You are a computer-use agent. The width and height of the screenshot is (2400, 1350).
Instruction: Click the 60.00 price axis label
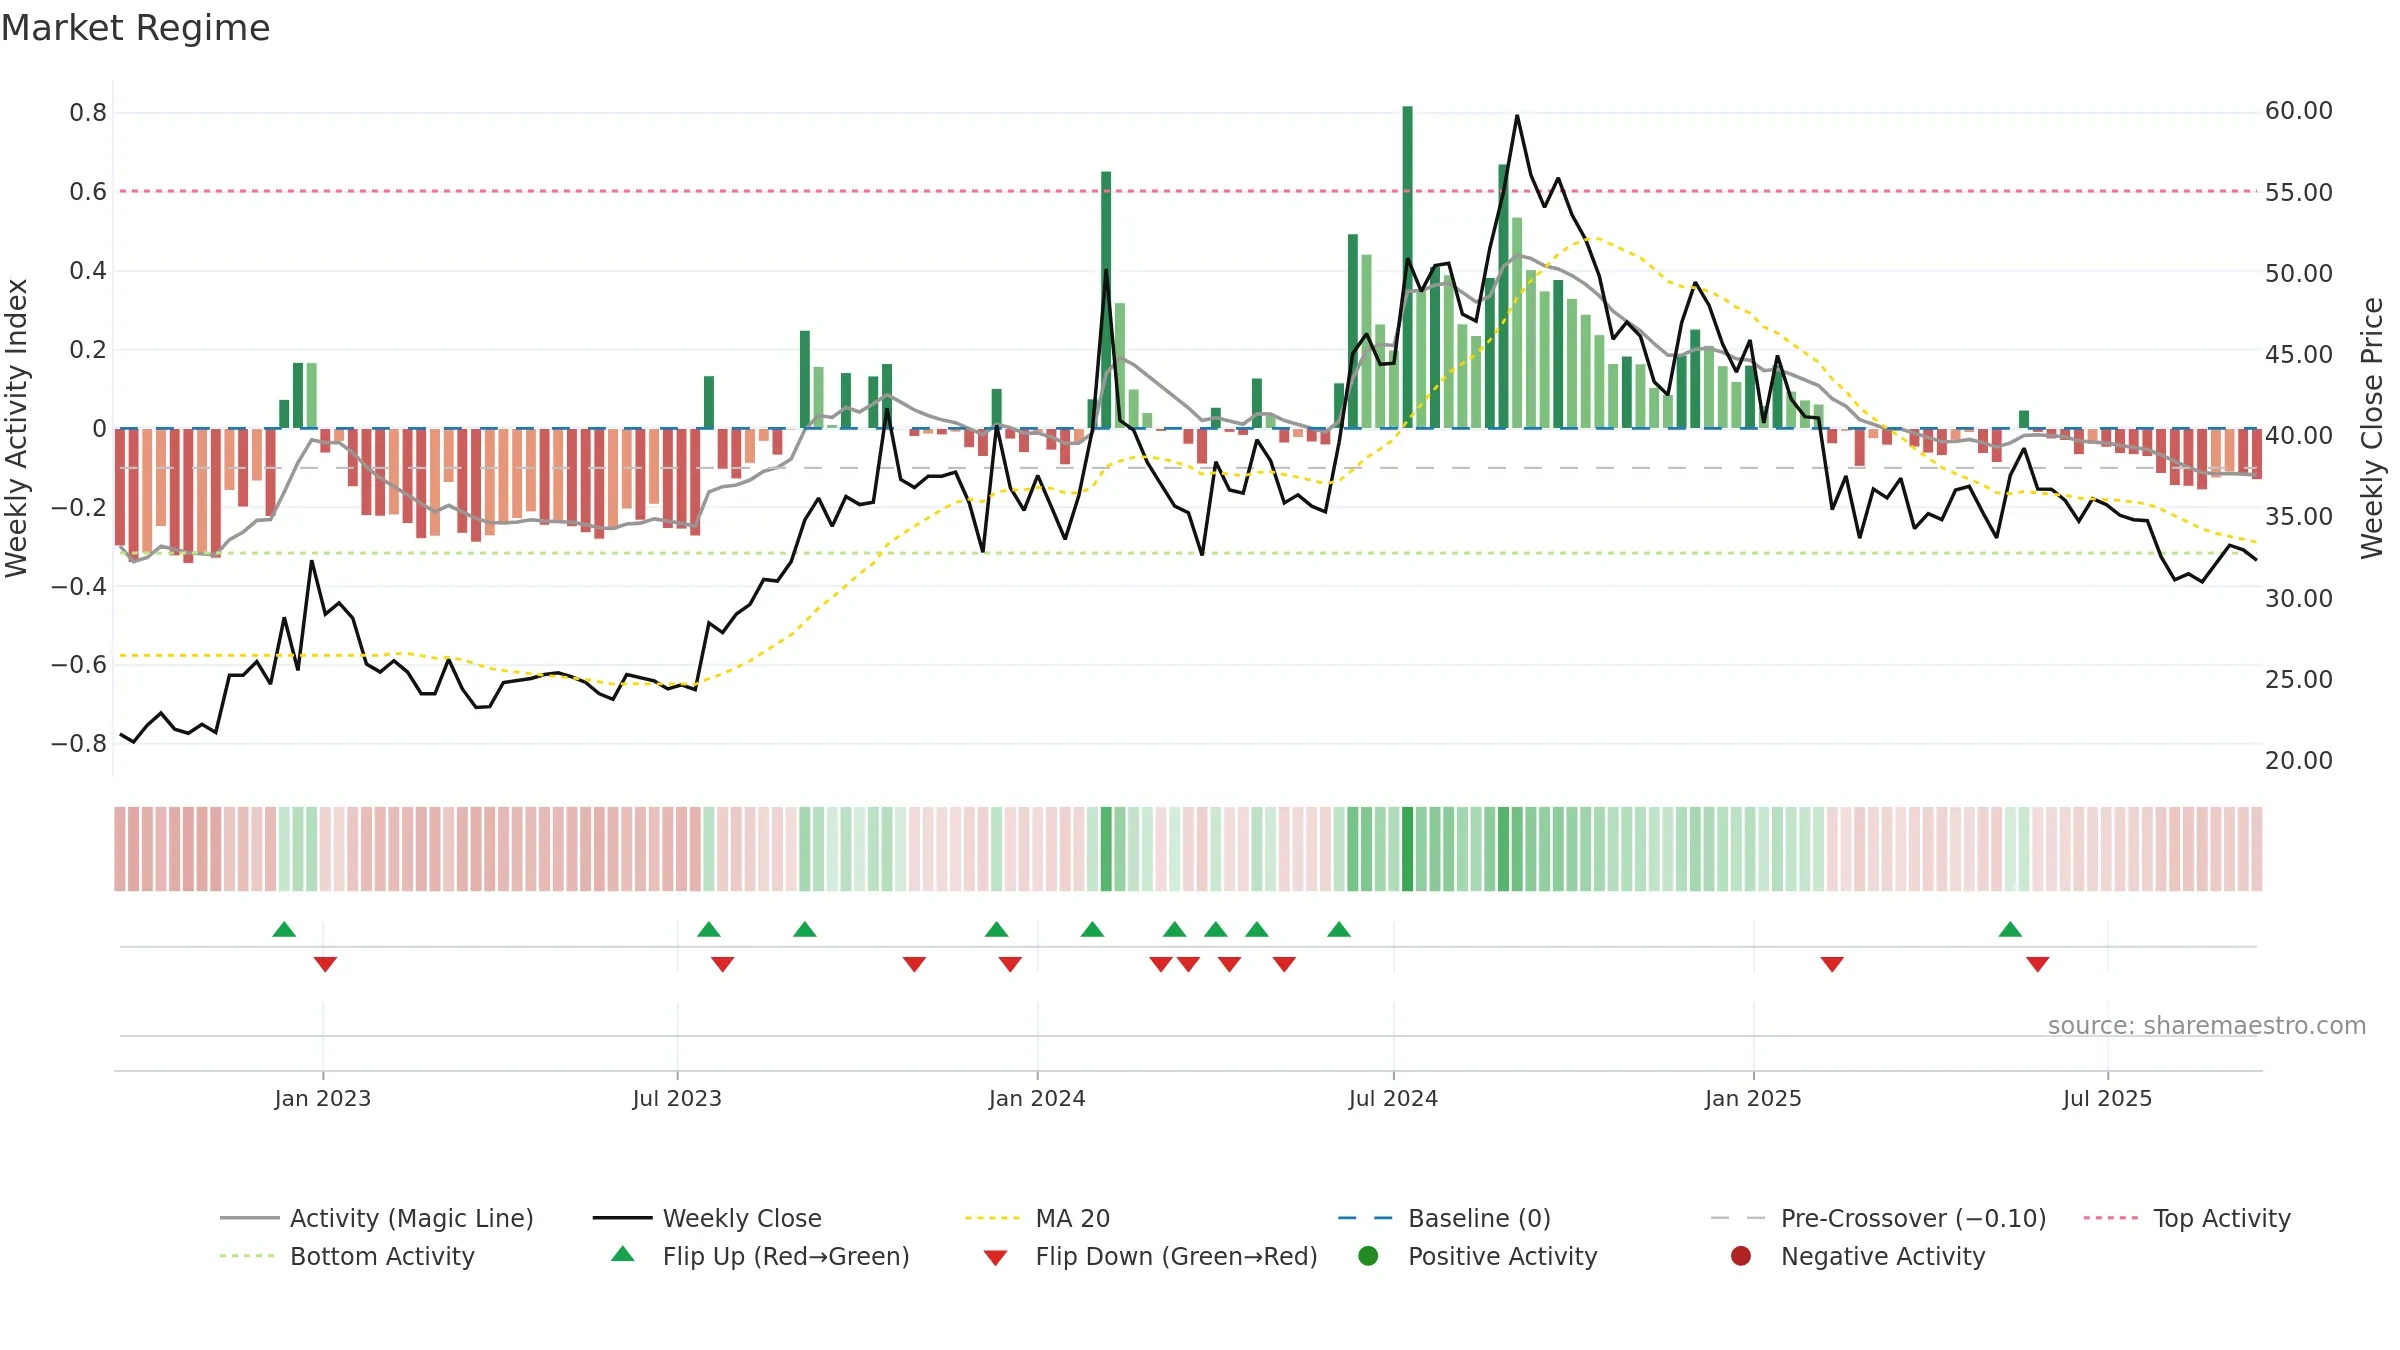tap(2299, 111)
